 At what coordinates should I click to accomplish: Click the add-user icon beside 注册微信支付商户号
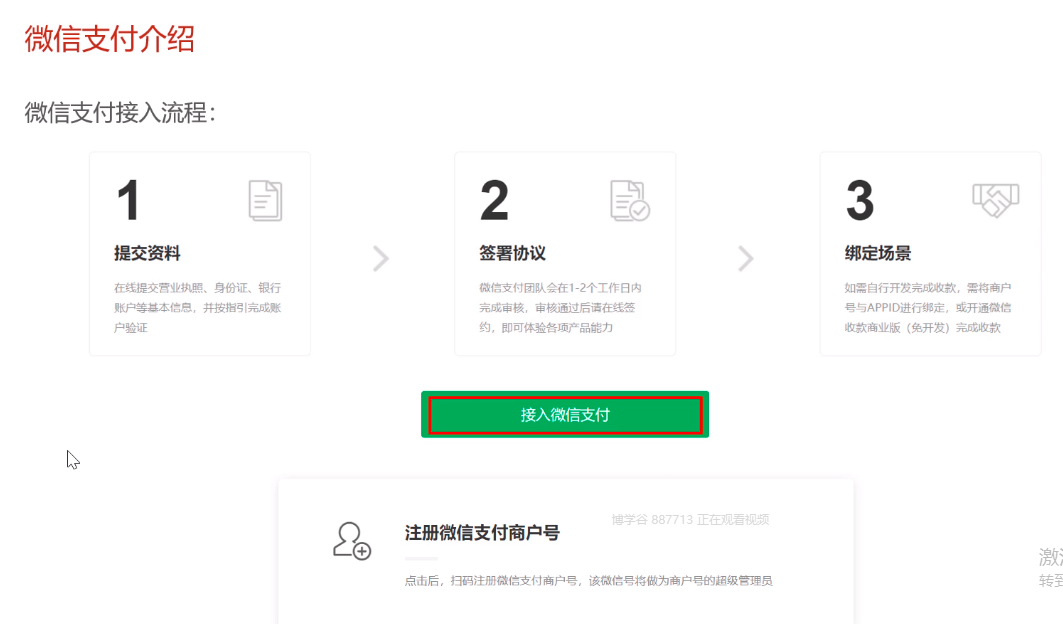(352, 541)
